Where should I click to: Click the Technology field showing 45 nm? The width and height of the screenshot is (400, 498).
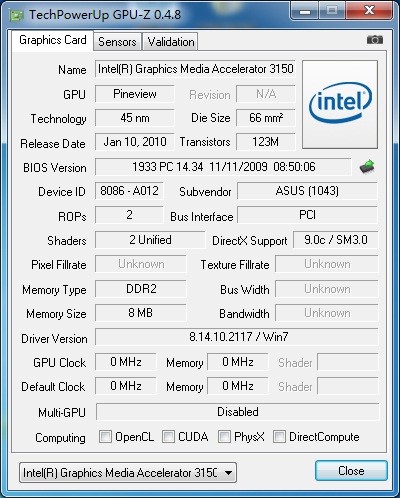[135, 118]
